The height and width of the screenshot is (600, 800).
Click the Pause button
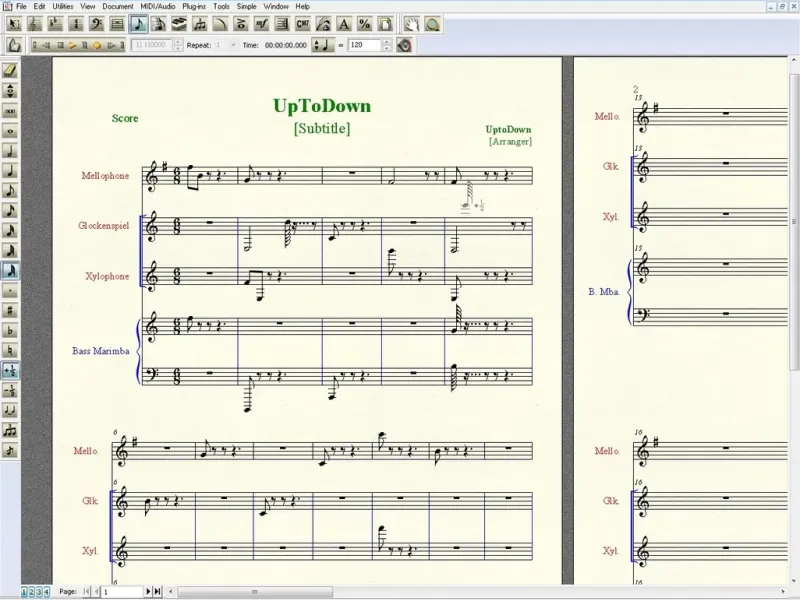pyautogui.click(x=85, y=45)
